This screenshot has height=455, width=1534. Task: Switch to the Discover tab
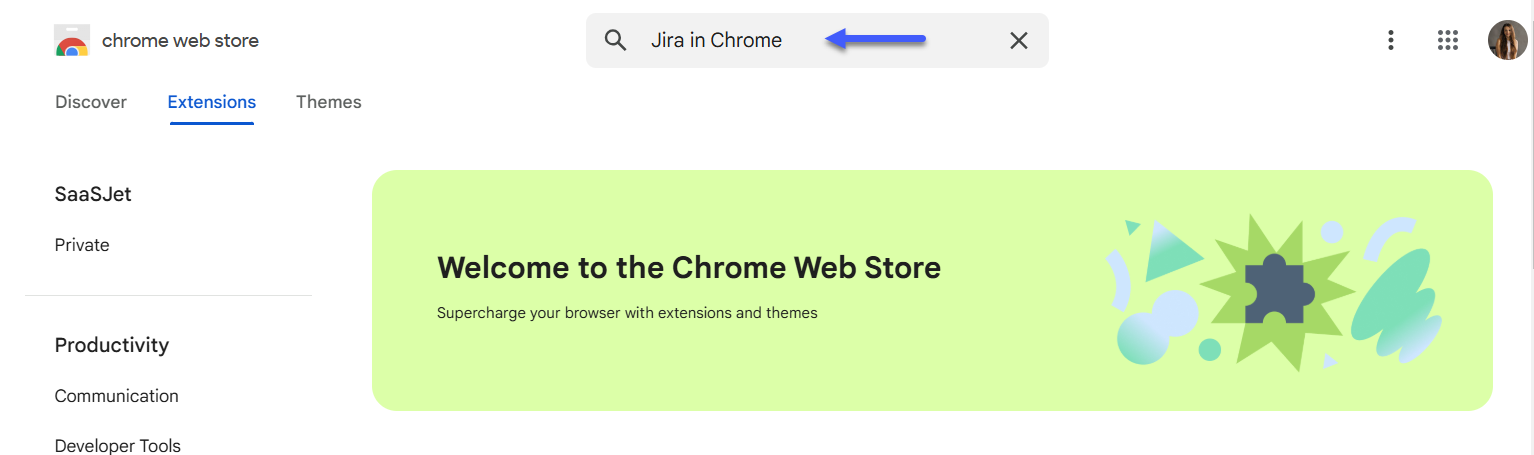[91, 102]
